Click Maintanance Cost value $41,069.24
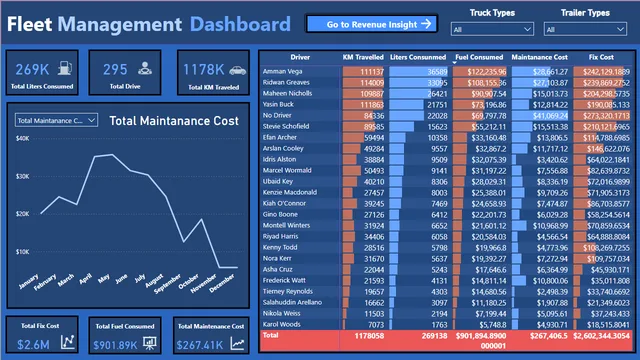Viewport: 640px width, 360px height. [x=550, y=116]
